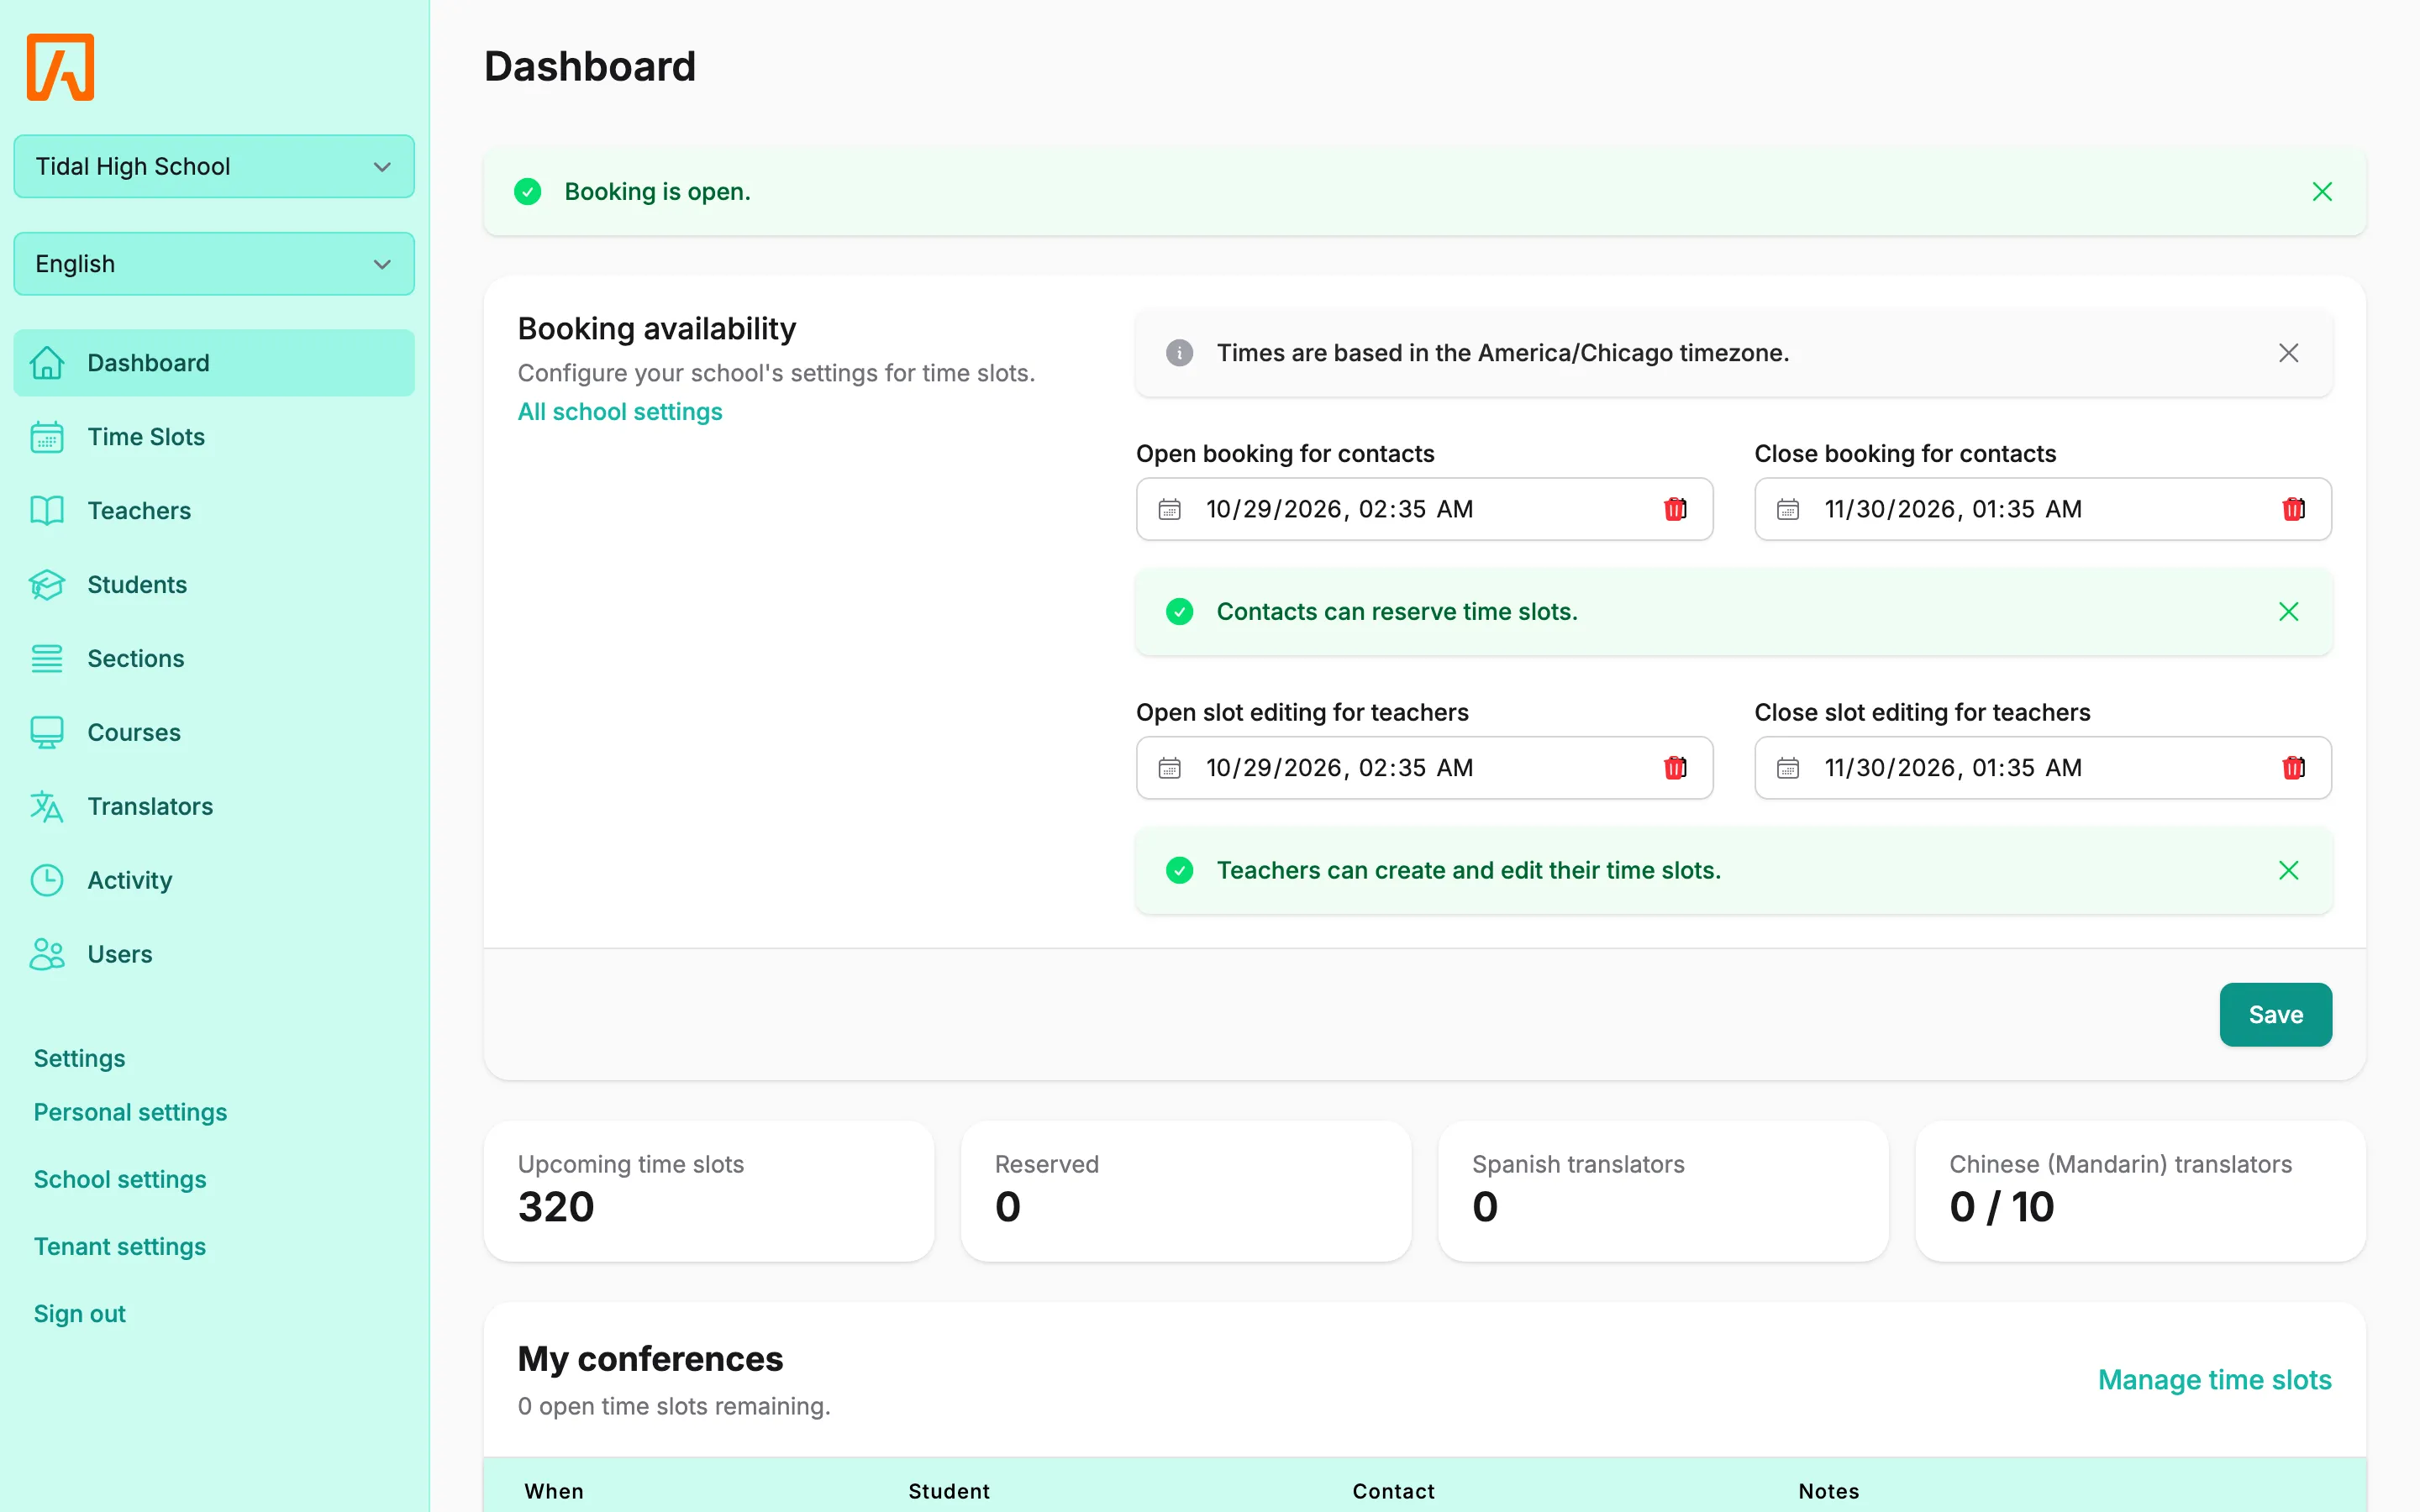Open Personal settings

130,1113
